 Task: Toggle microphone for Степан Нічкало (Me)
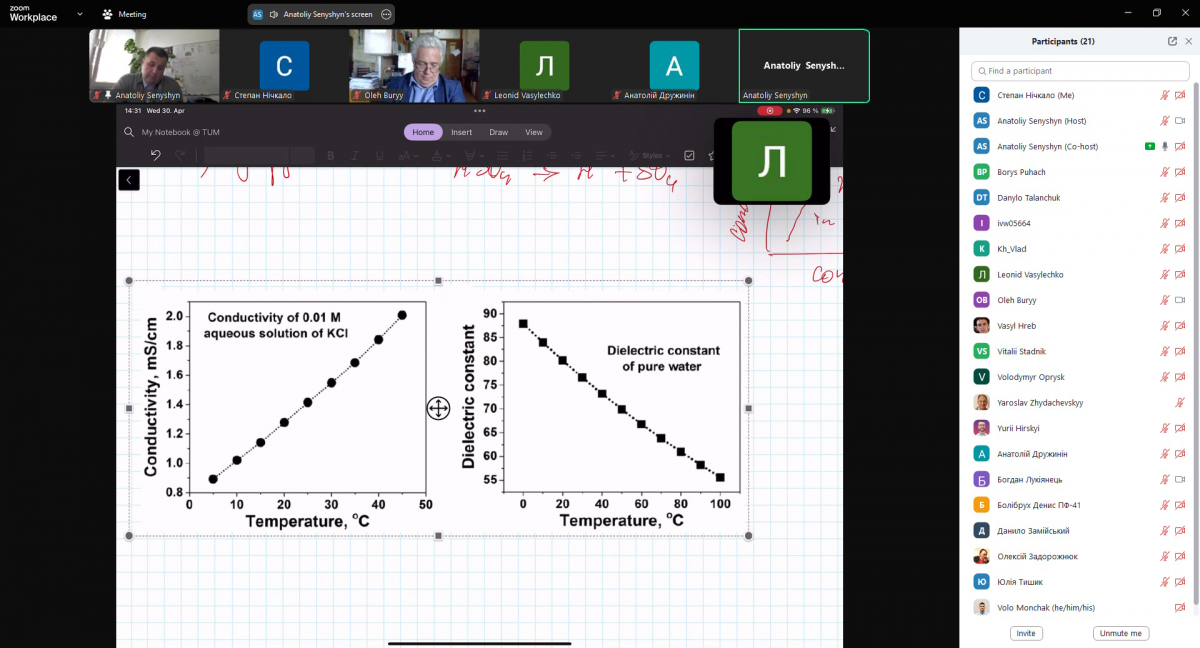click(x=1164, y=95)
